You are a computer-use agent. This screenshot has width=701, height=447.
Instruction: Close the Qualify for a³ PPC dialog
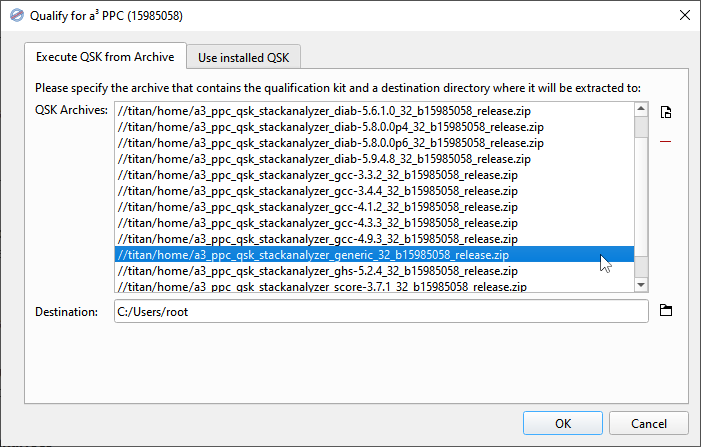684,16
